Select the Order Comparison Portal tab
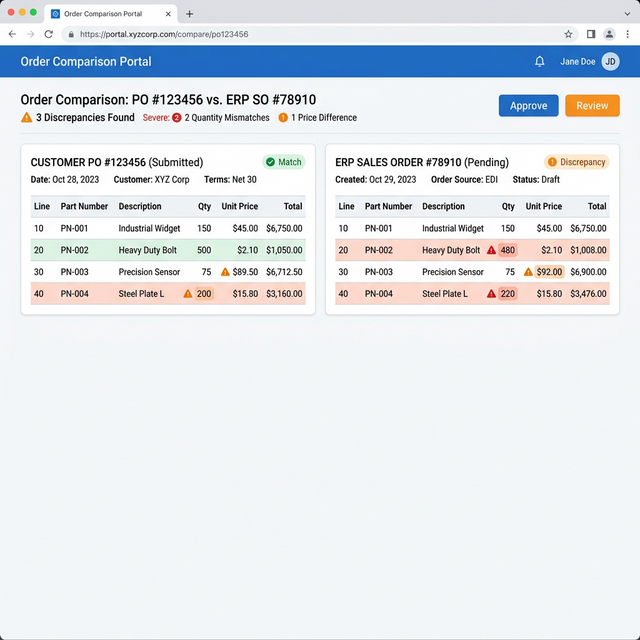Image resolution: width=640 pixels, height=640 pixels. 110,14
